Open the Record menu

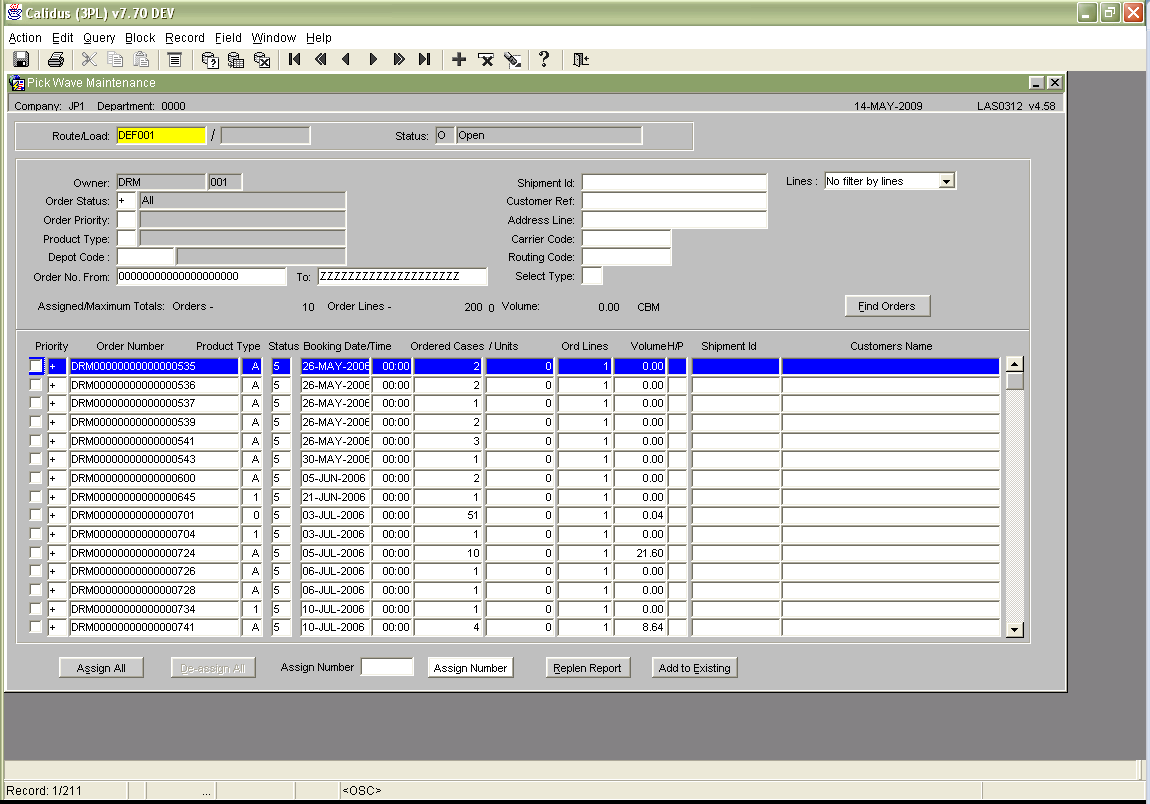[185, 37]
